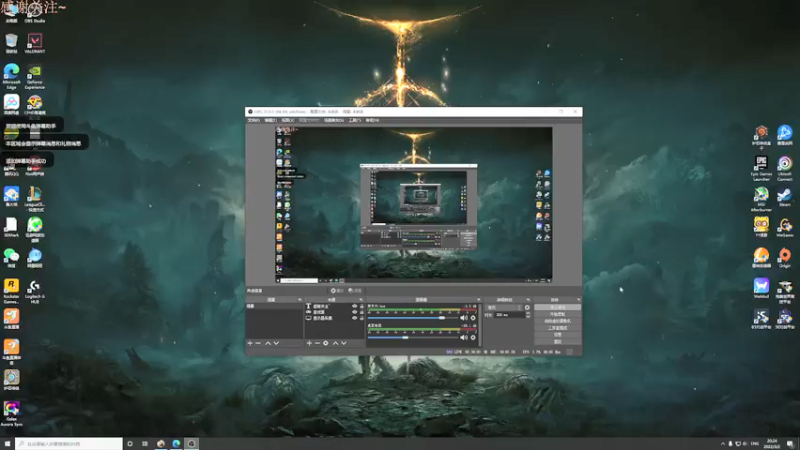The height and width of the screenshot is (450, 800).
Task: Click the transition duration input field
Action: (x=509, y=315)
